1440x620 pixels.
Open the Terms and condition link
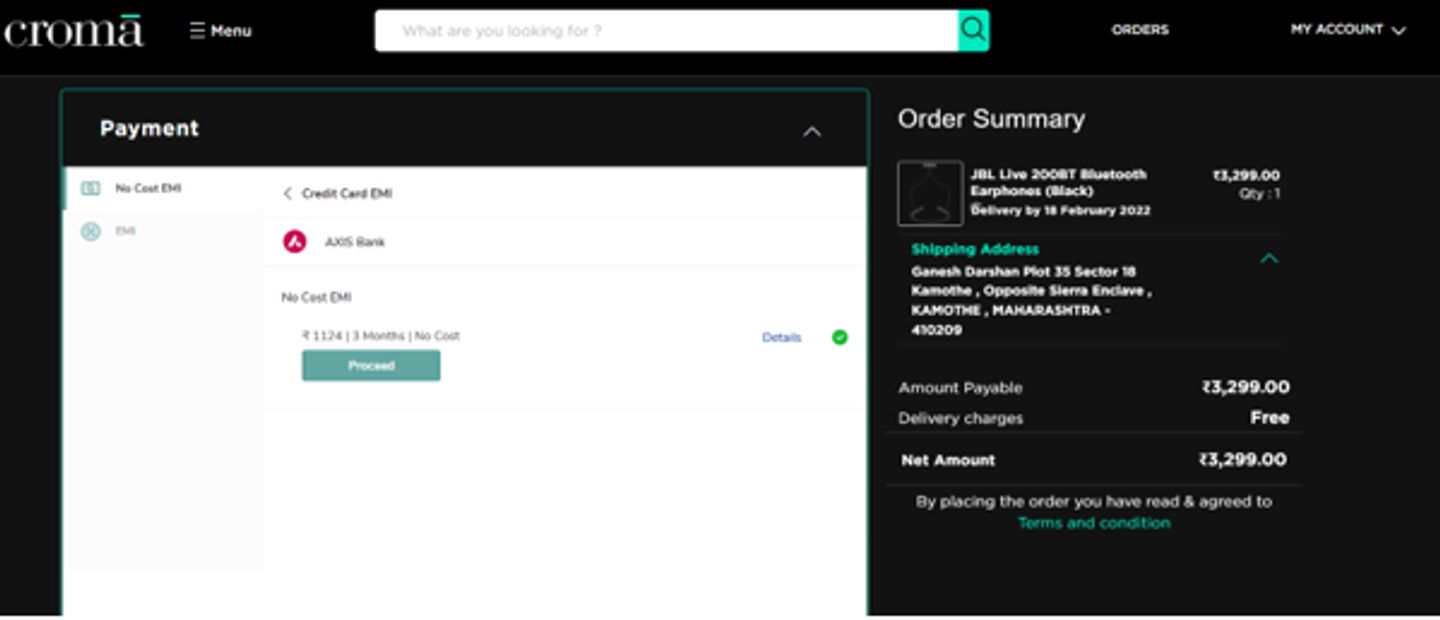(1094, 523)
